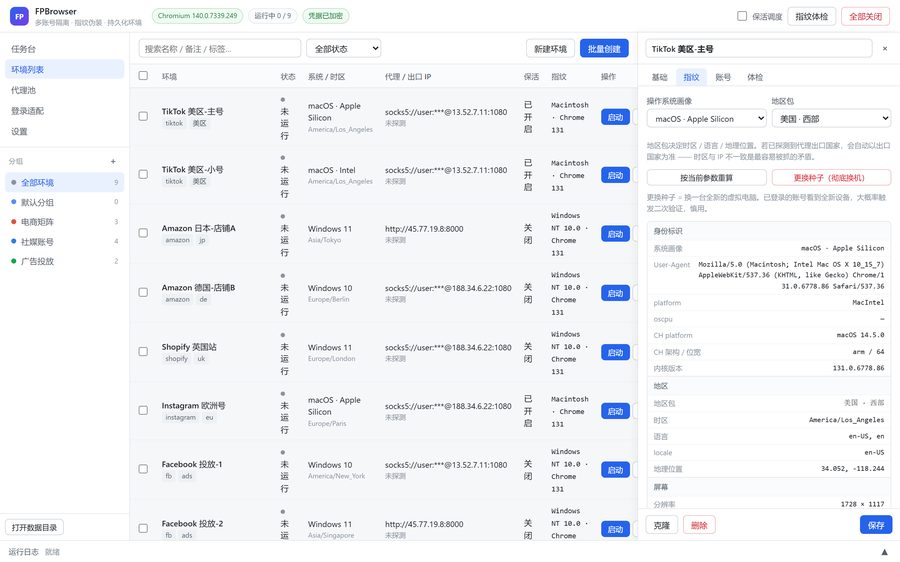Switch to the 指纹 tab
Viewport: 900px width, 562px height.
click(x=691, y=77)
